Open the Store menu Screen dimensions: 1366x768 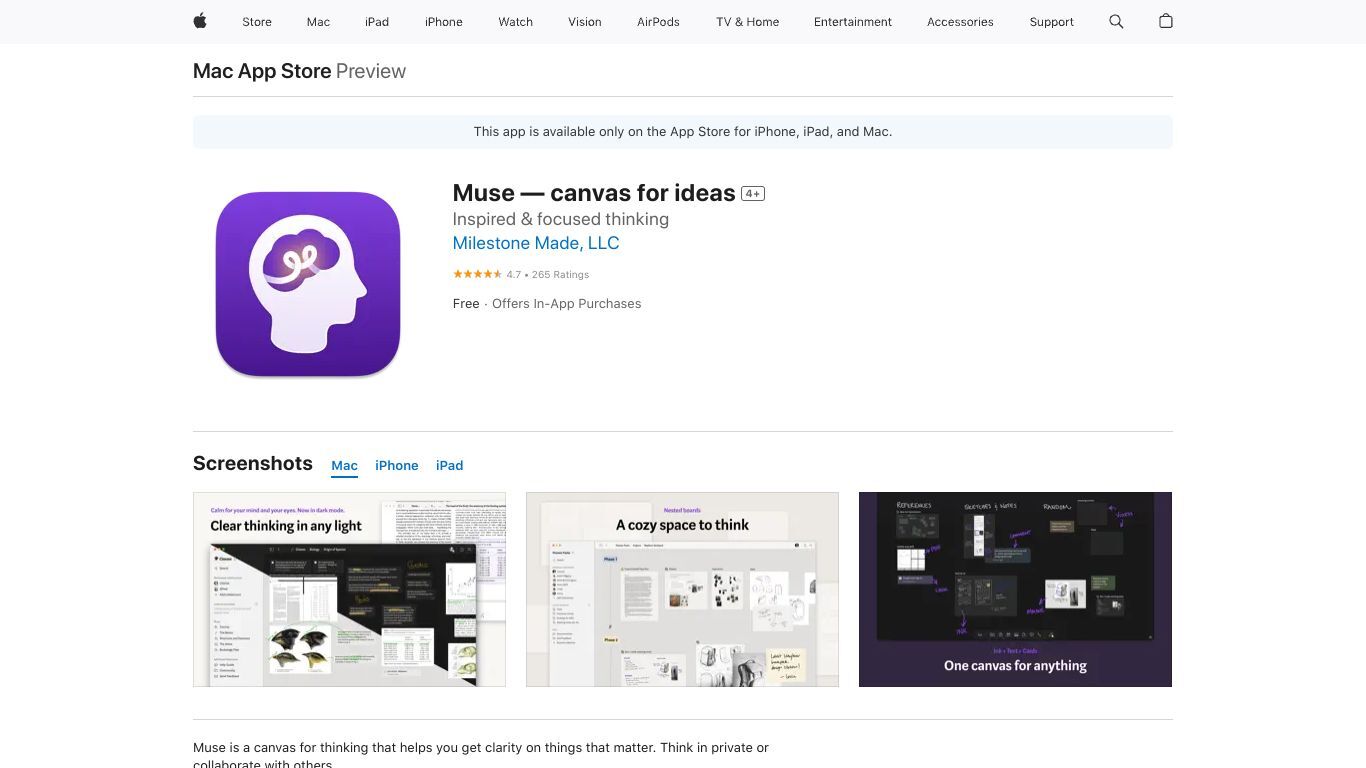point(257,22)
